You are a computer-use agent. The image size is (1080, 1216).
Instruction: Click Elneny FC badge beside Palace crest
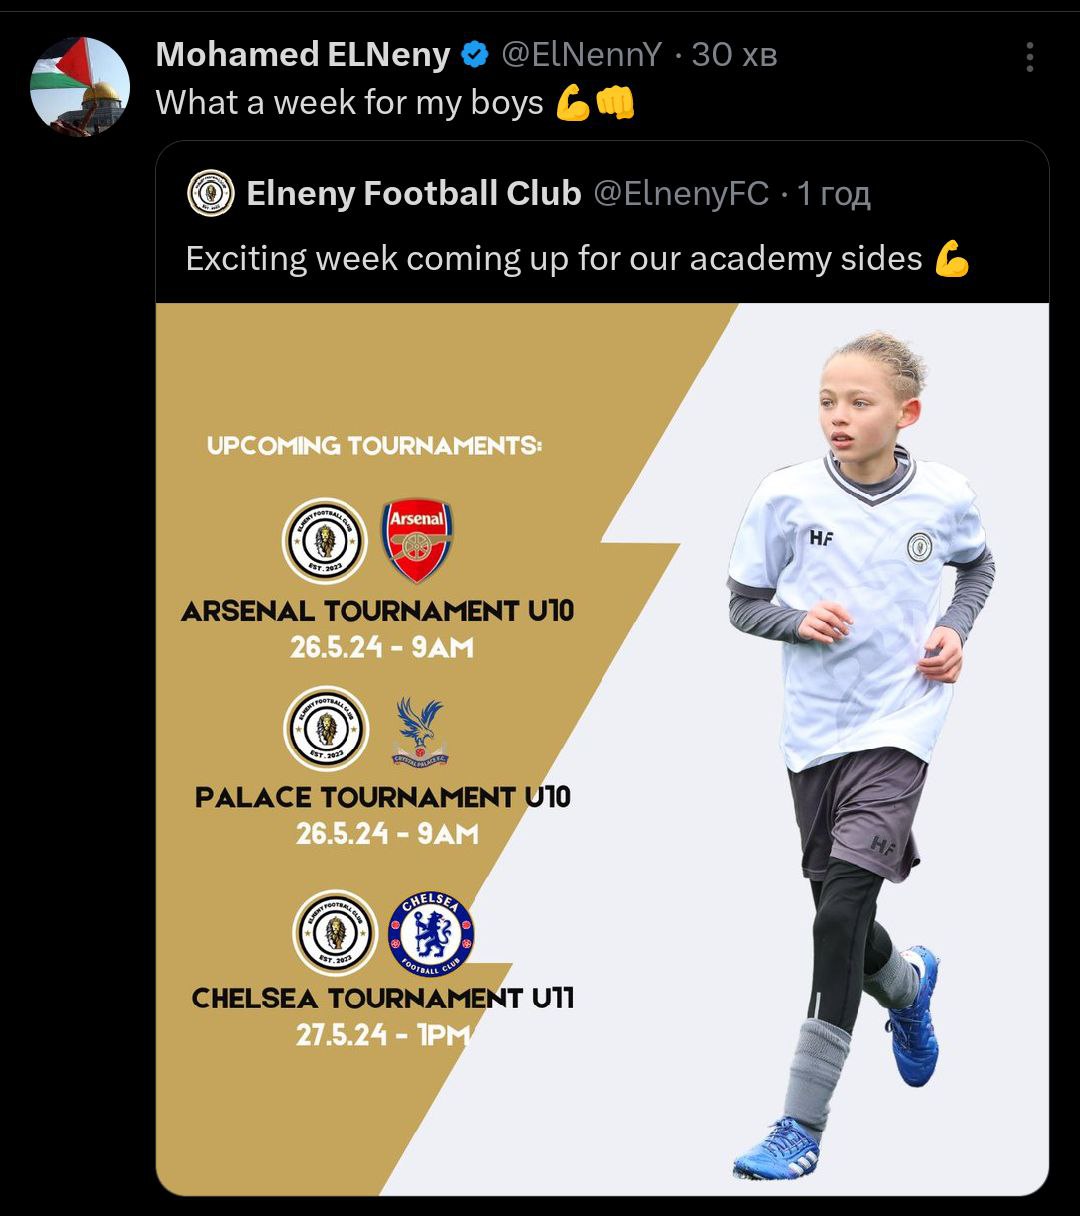click(327, 728)
